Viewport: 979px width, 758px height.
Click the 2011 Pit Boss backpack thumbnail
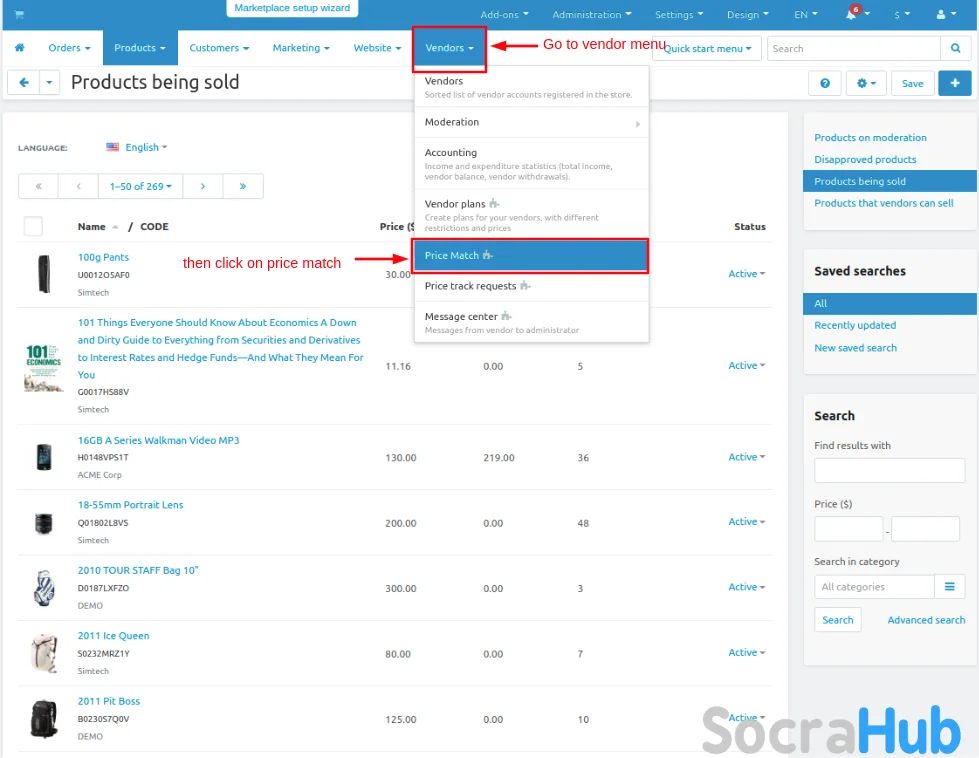click(x=44, y=719)
